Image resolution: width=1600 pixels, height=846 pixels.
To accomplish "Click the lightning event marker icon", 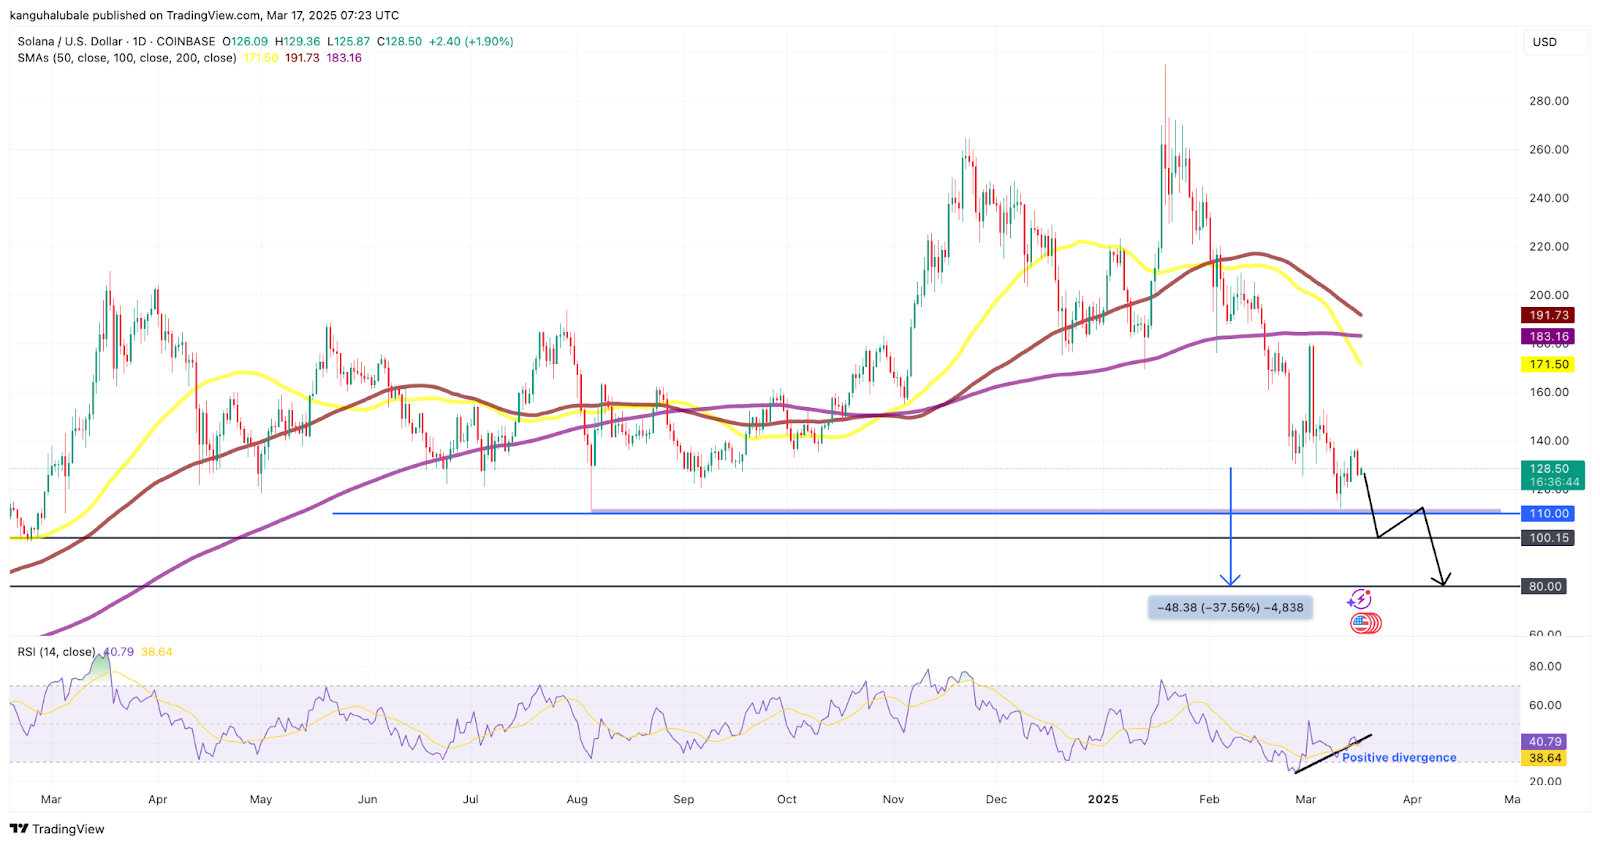I will 1359,600.
